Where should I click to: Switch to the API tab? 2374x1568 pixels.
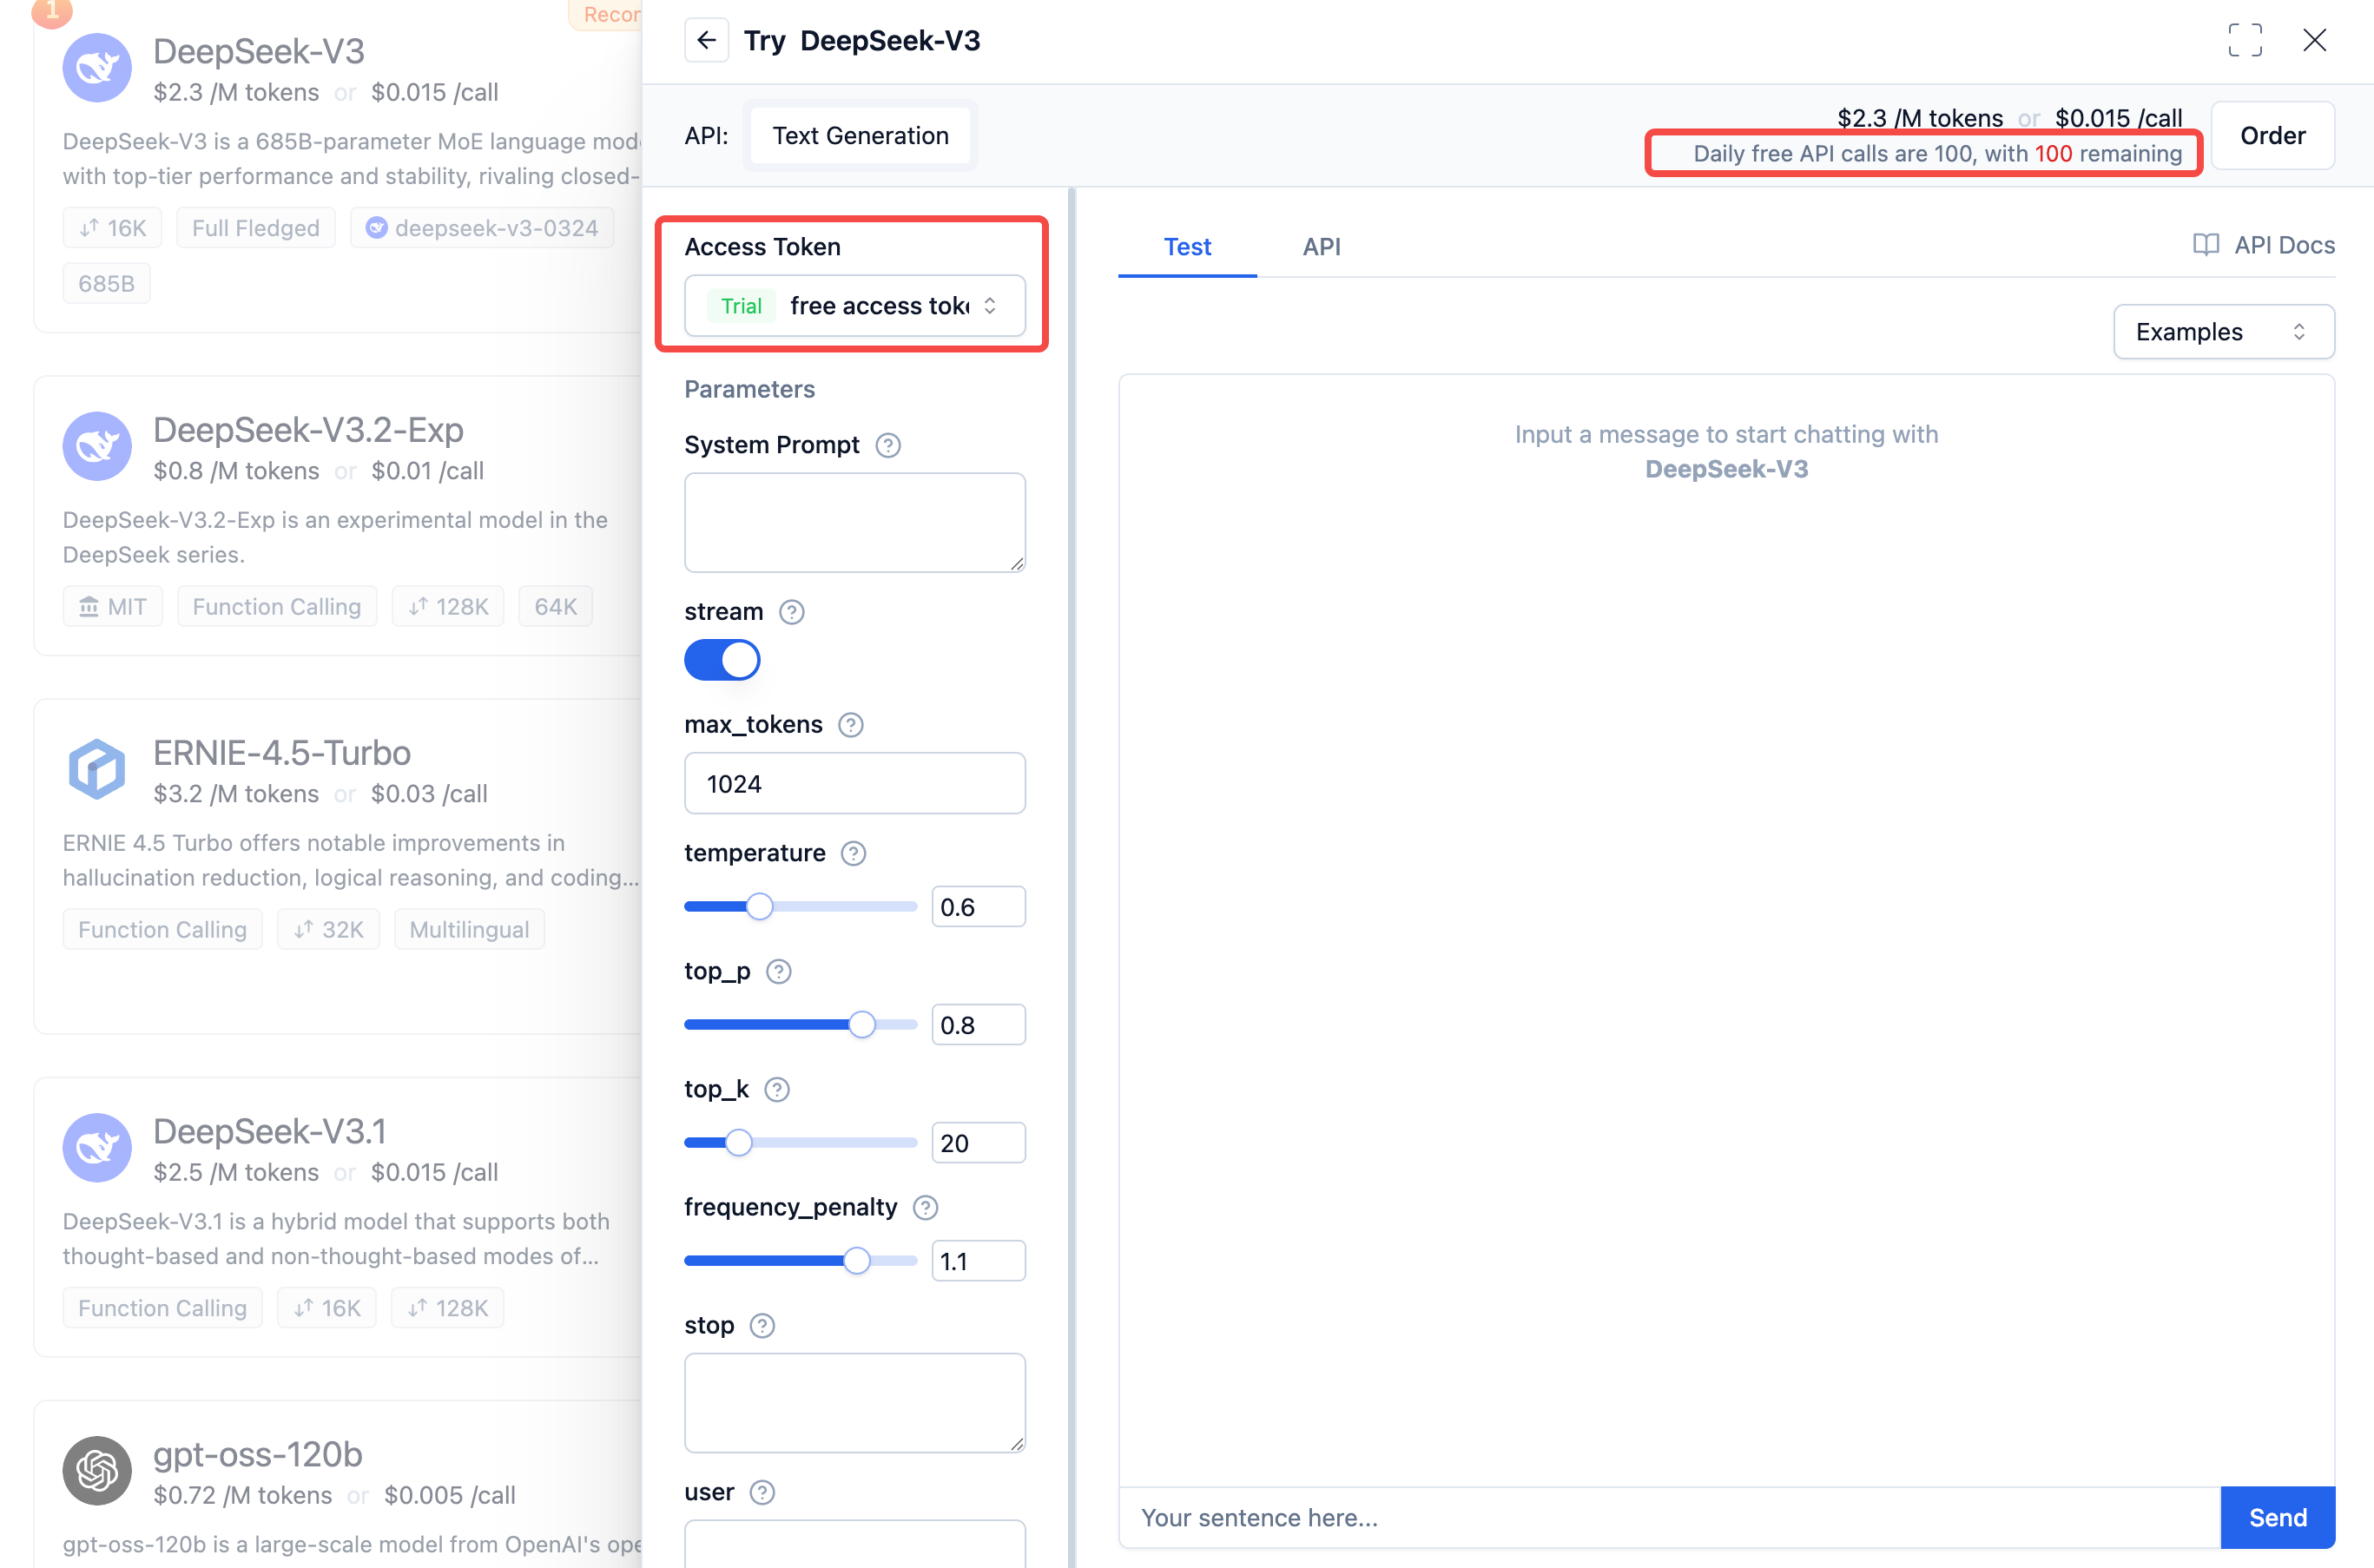pyautogui.click(x=1321, y=247)
